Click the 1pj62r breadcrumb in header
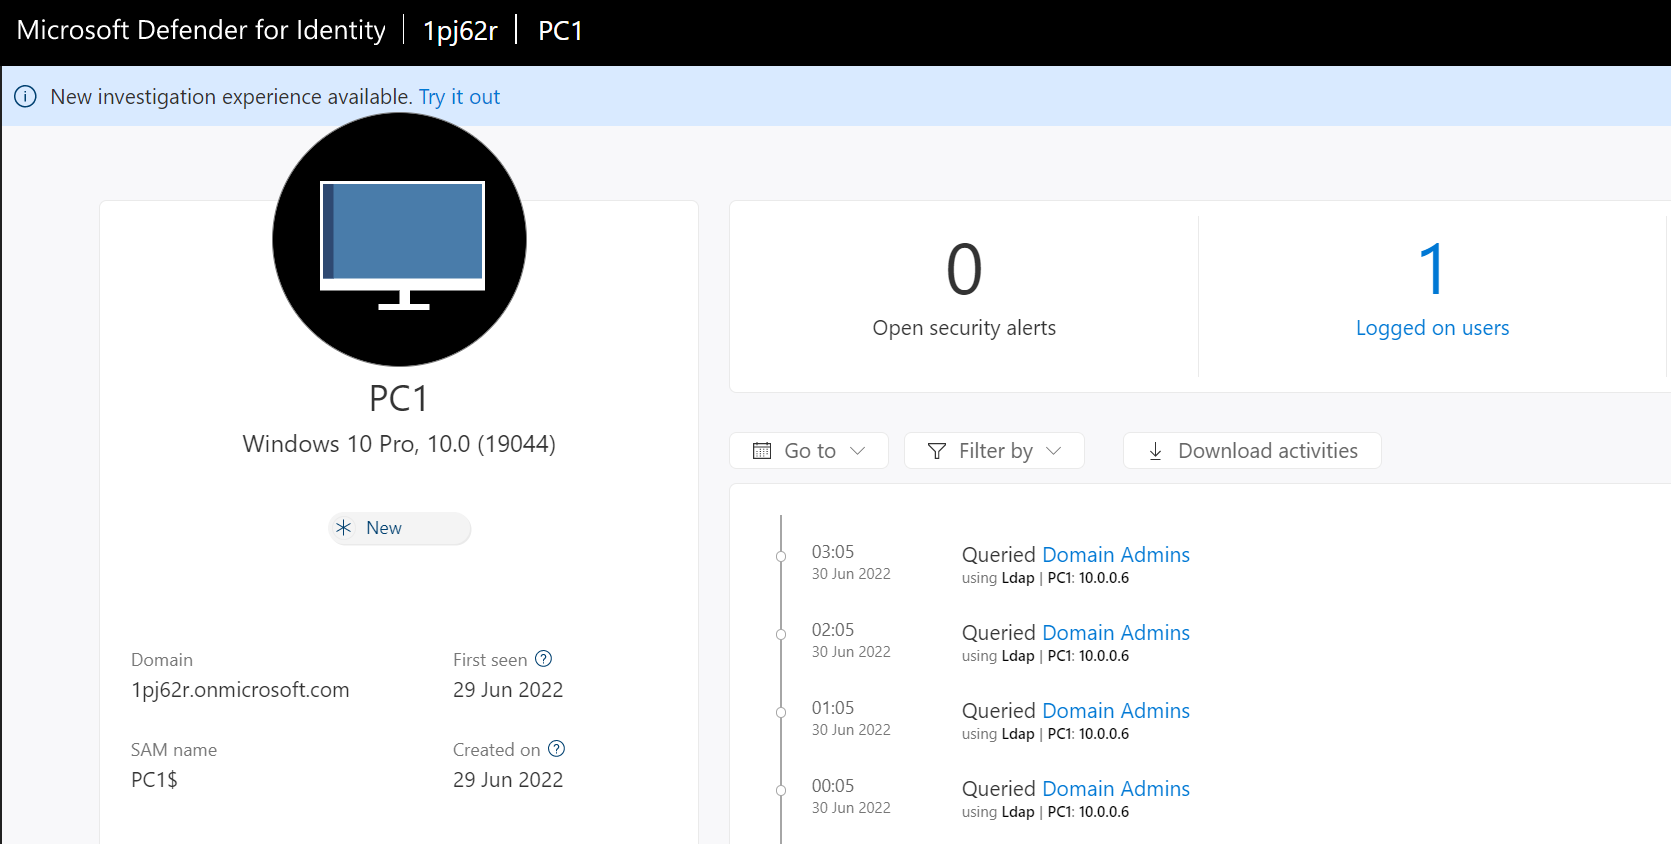 (x=460, y=31)
